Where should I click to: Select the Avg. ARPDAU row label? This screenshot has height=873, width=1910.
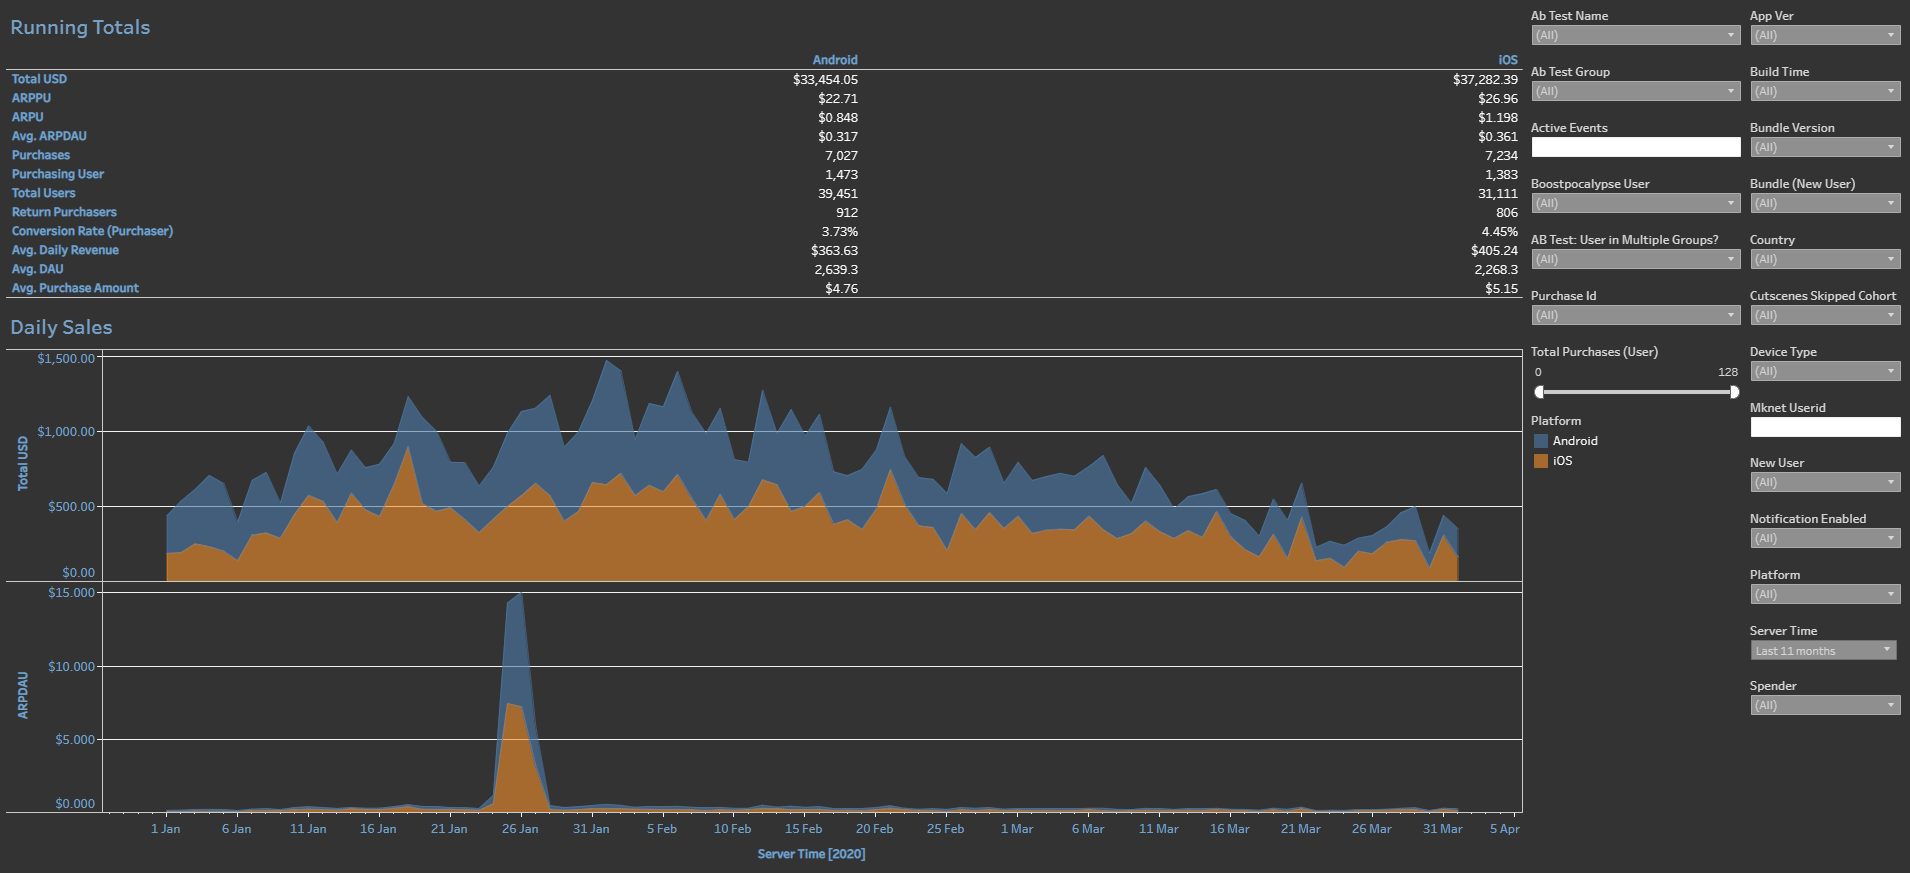tap(49, 136)
